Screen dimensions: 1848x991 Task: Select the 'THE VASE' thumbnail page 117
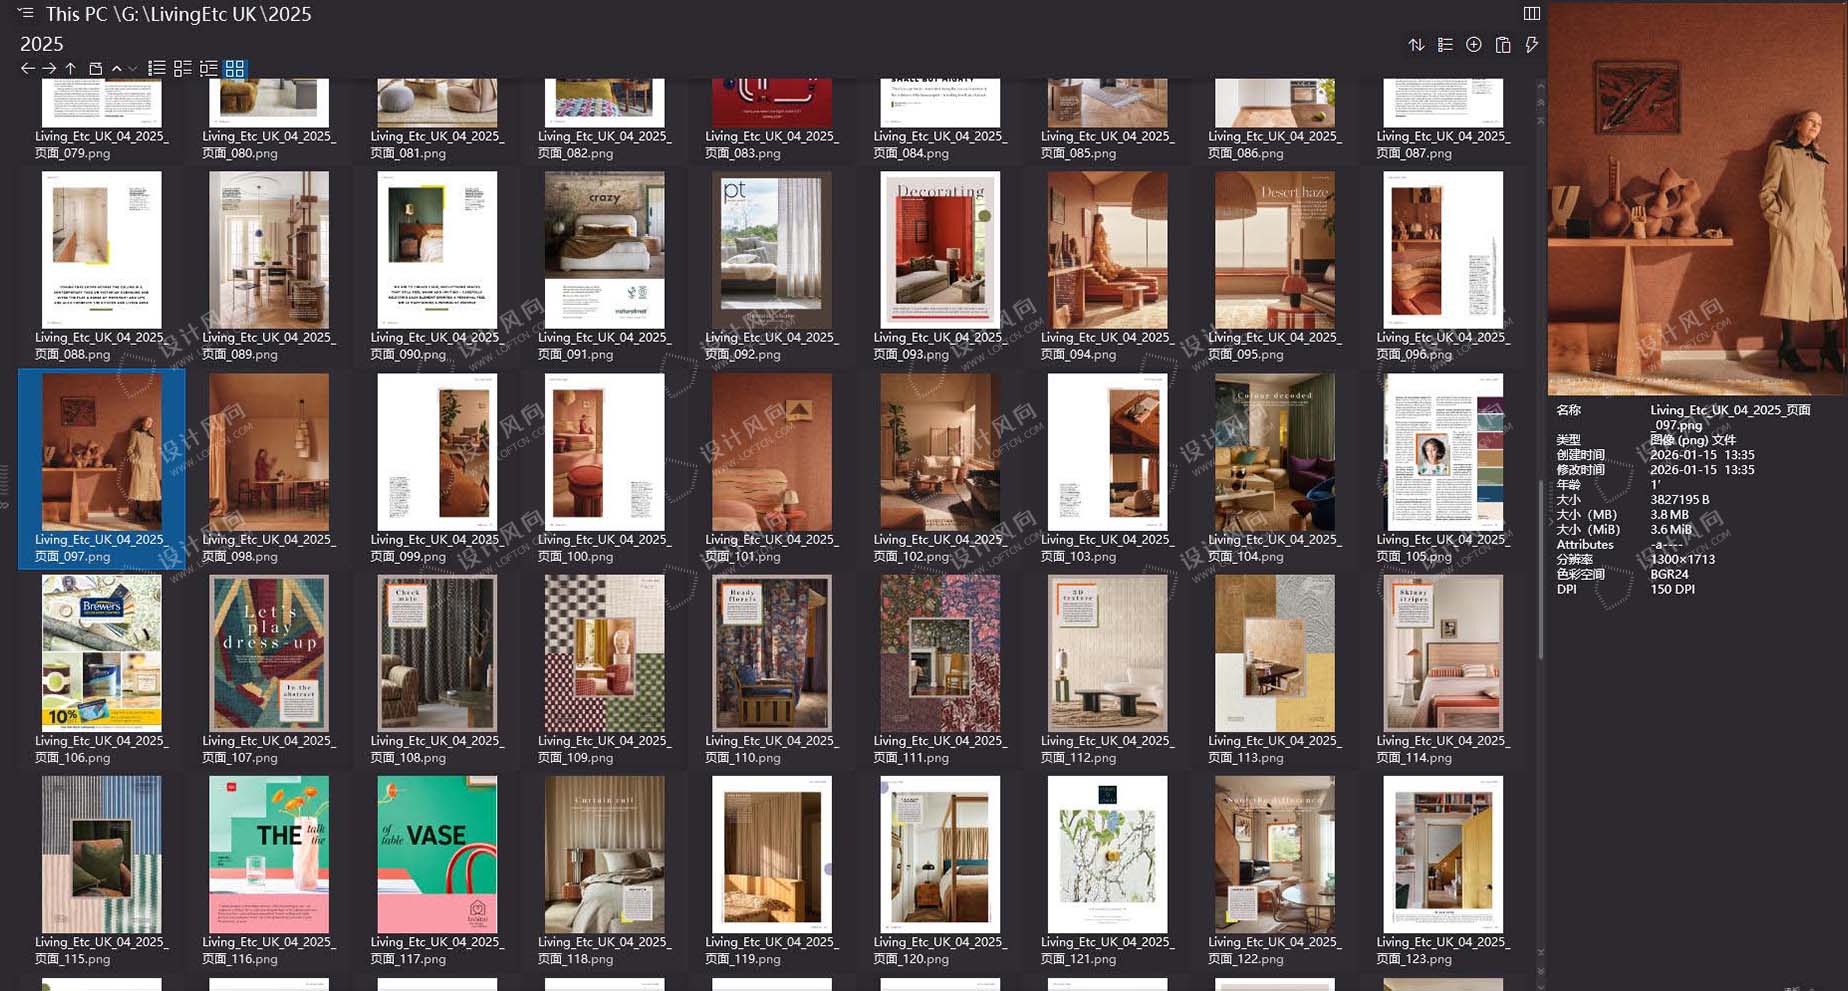click(436, 855)
